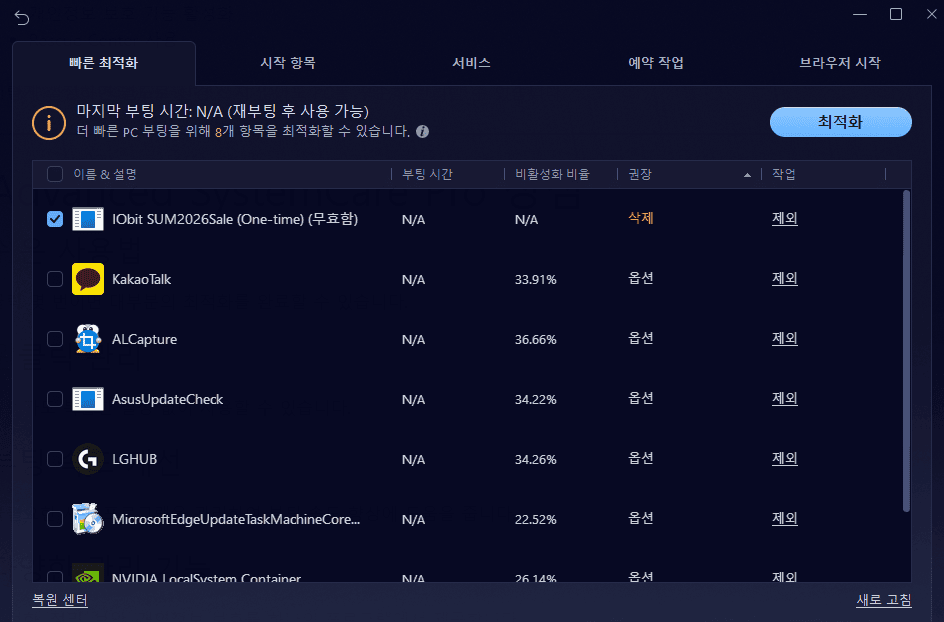
Task: Click the LGHUB Logitech icon
Action: pyautogui.click(x=88, y=459)
